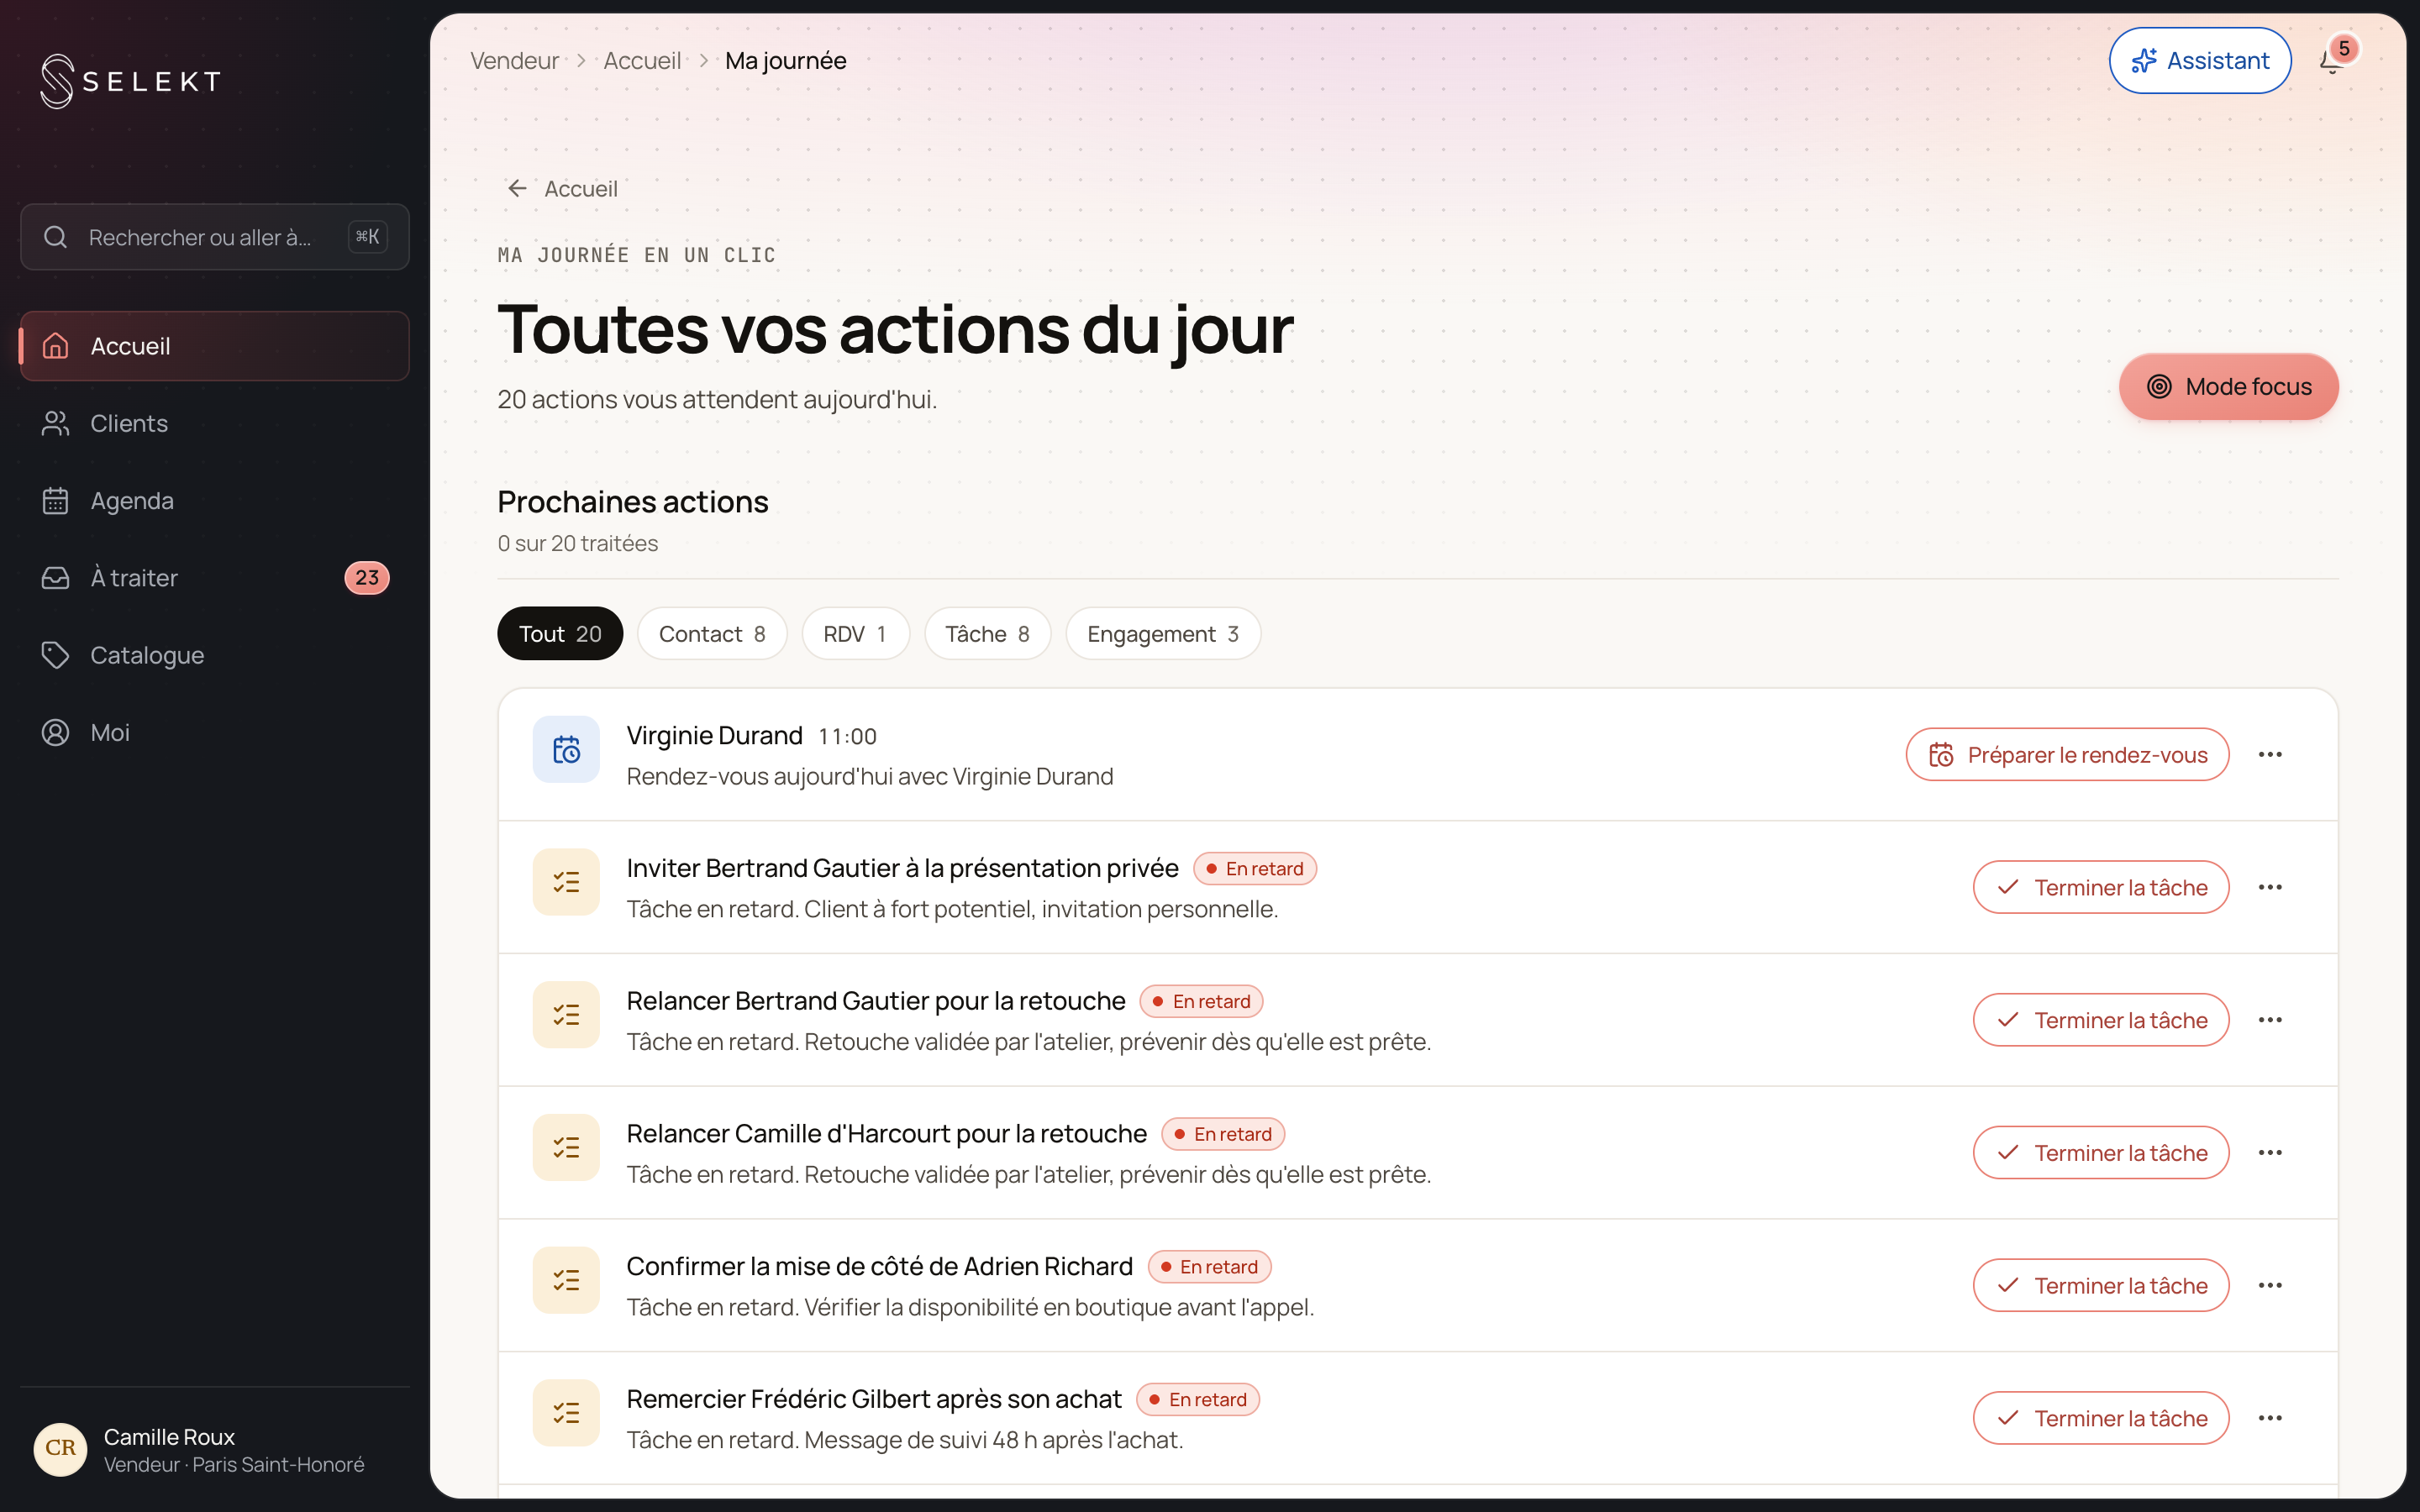
Task: Open more options for Inviter Bertrand Gautier
Action: pos(2270,887)
